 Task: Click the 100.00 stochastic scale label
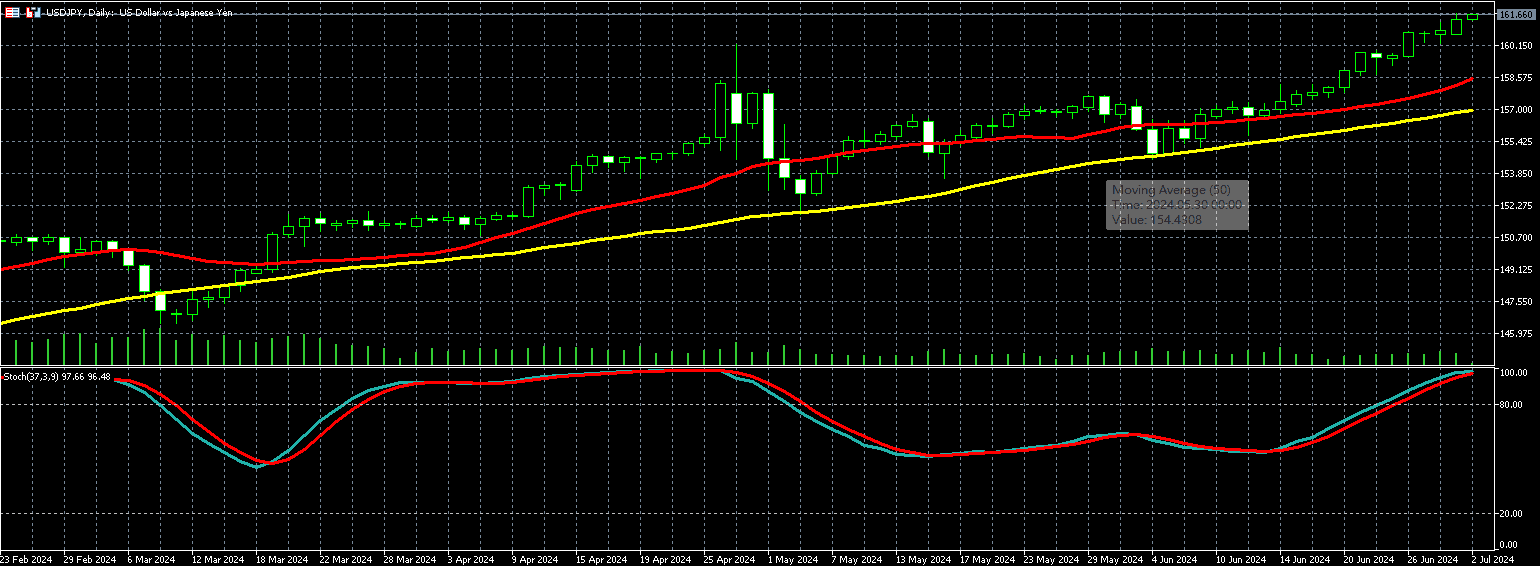click(x=1514, y=373)
